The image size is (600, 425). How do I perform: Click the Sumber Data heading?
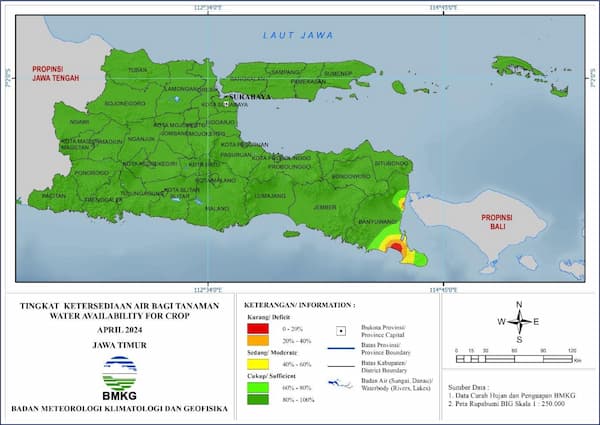pos(469,388)
